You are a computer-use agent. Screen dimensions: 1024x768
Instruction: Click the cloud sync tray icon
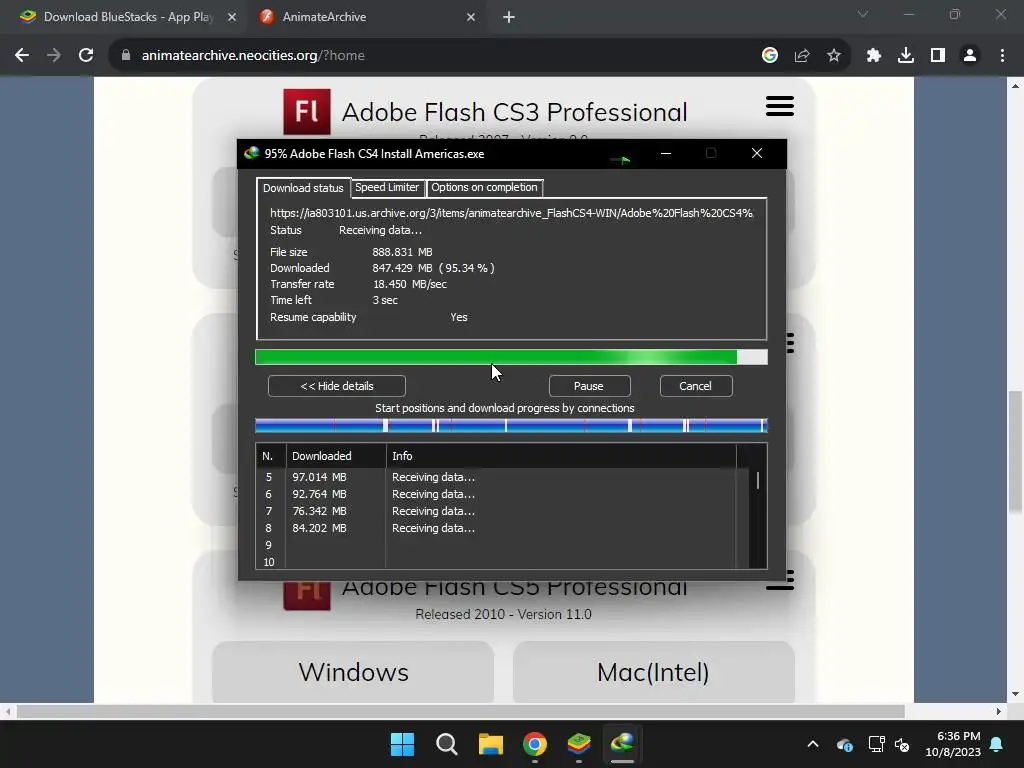point(844,744)
